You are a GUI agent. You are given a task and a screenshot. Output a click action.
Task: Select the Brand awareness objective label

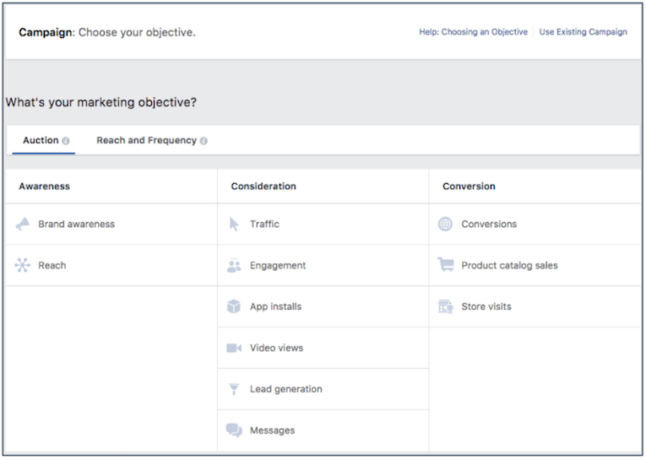pyautogui.click(x=76, y=224)
